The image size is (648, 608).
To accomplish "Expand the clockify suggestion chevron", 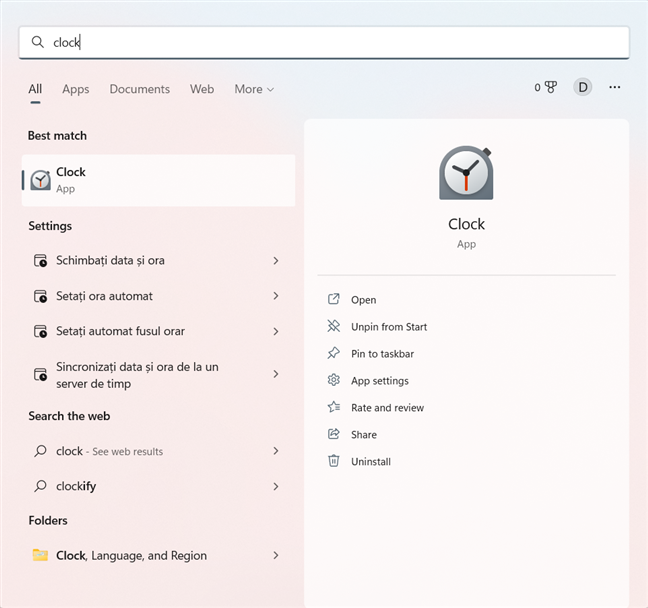I will pos(276,486).
